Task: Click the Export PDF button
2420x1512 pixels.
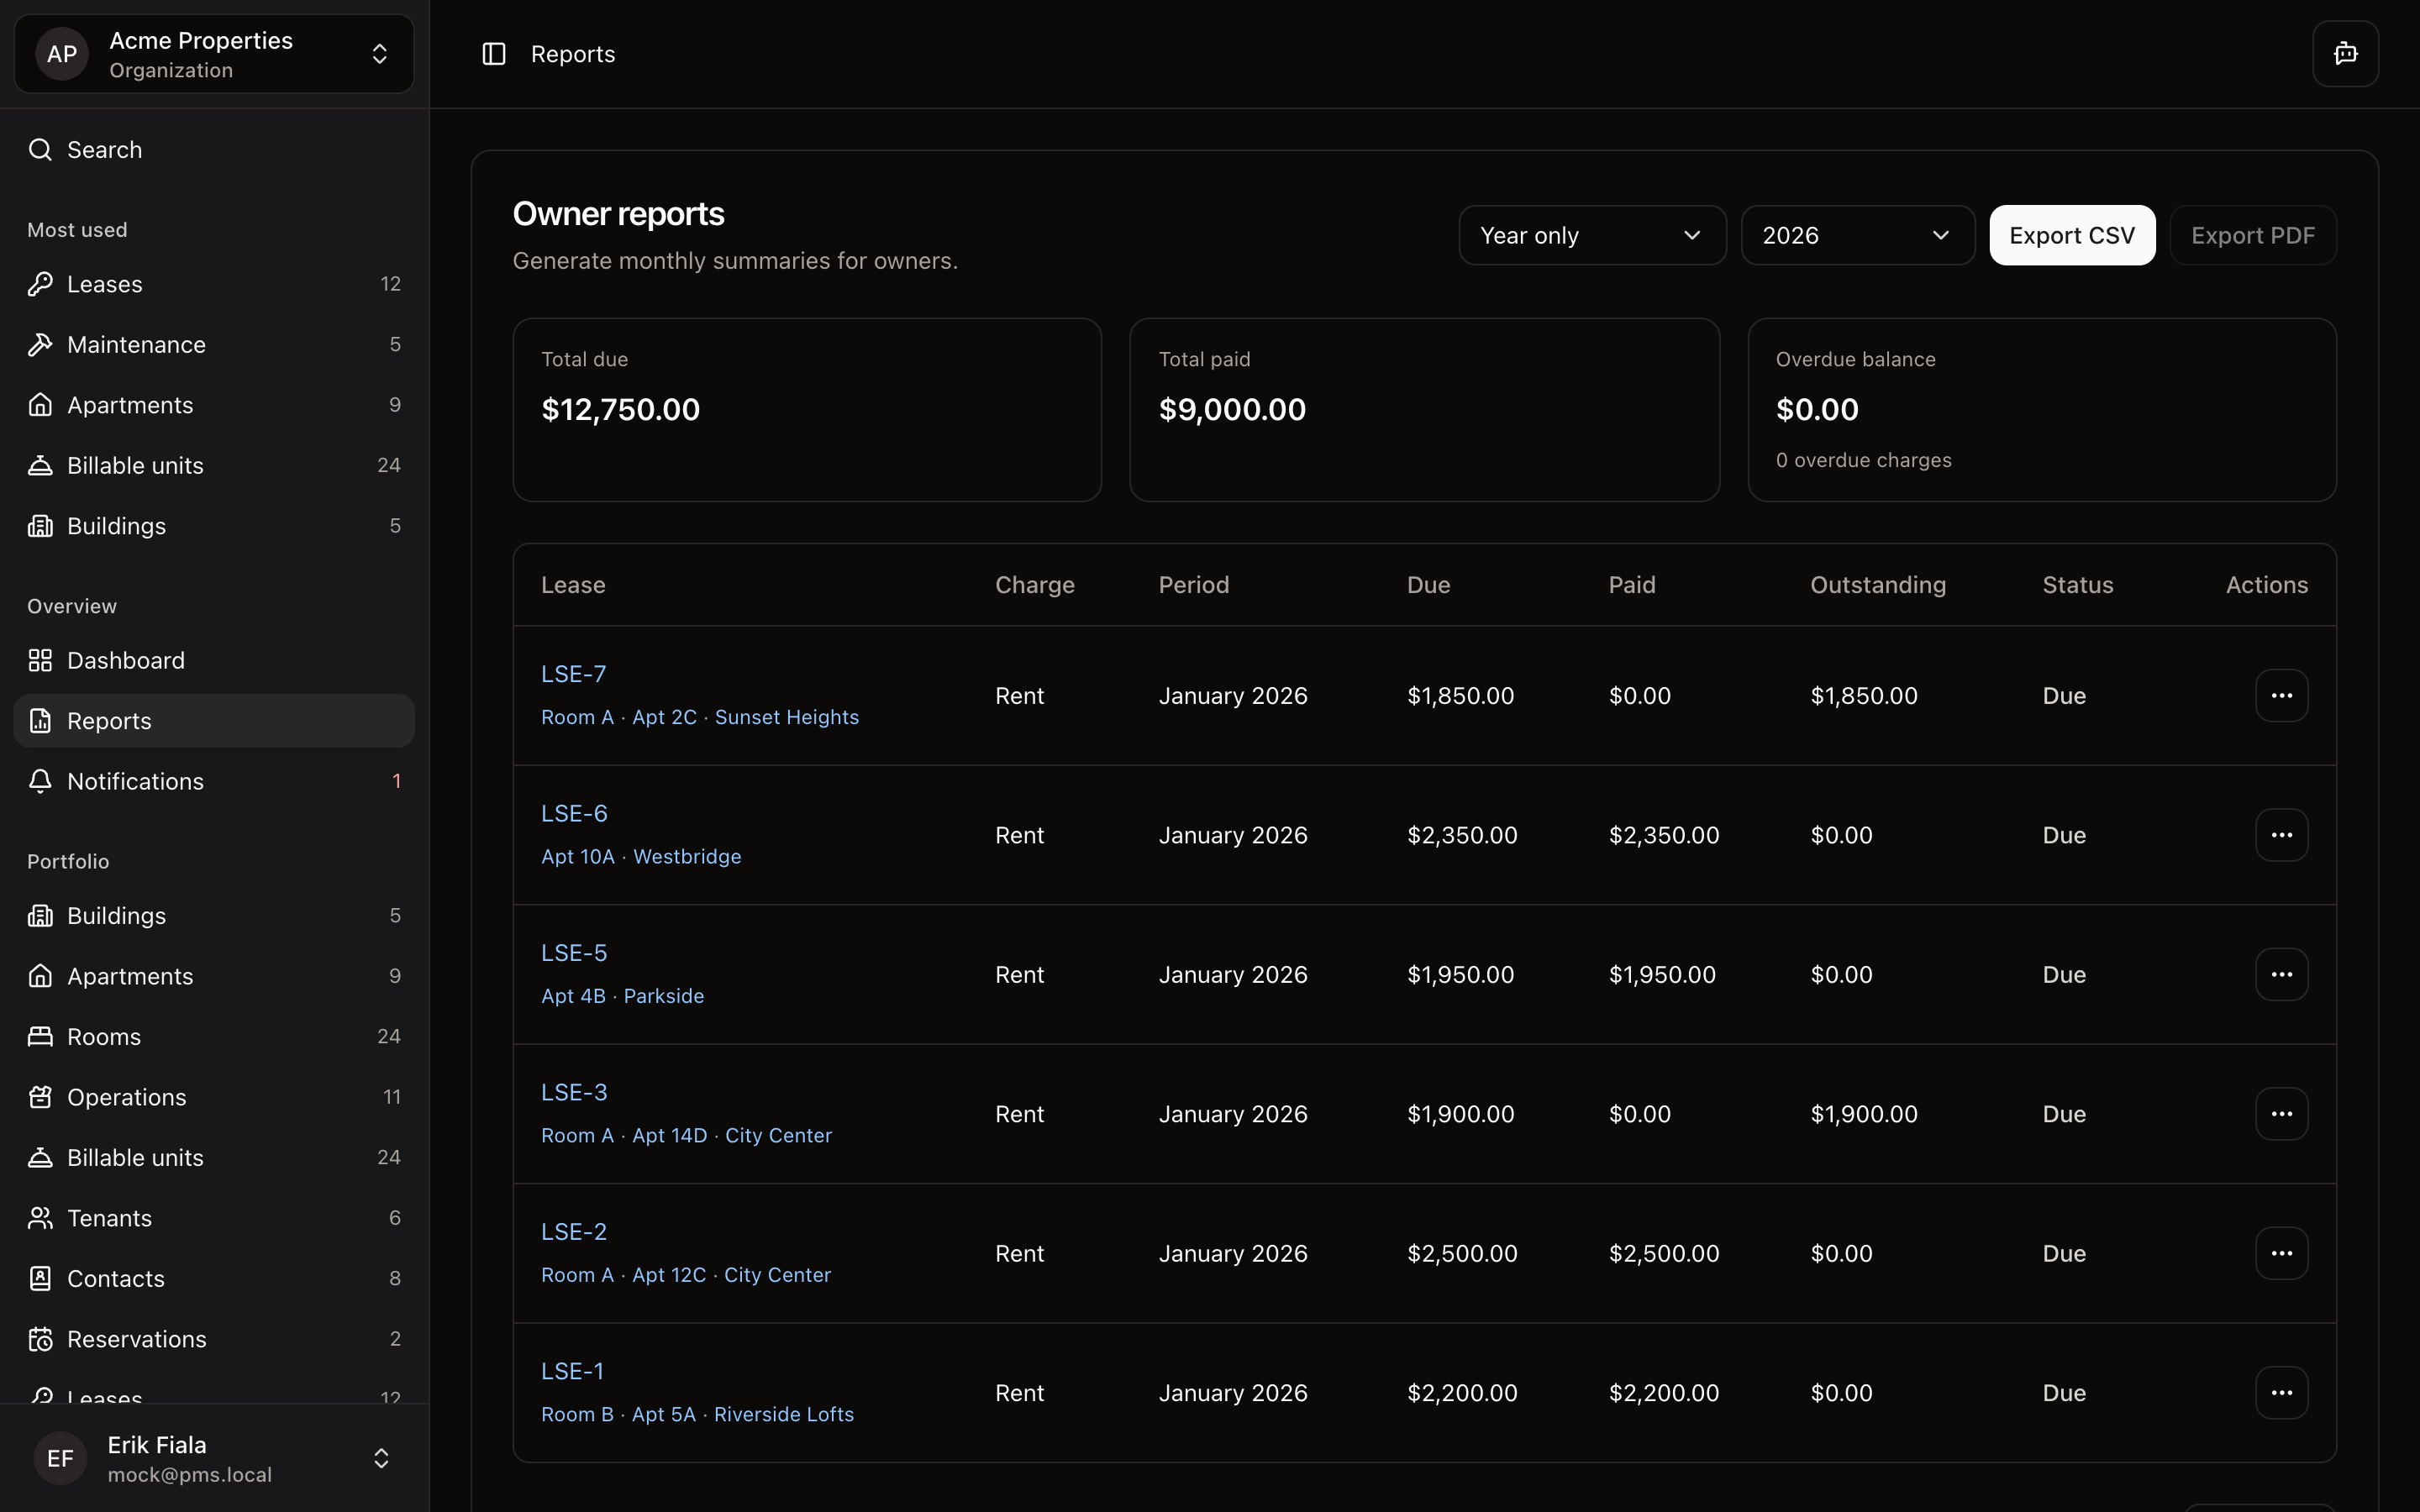Action: click(2252, 235)
